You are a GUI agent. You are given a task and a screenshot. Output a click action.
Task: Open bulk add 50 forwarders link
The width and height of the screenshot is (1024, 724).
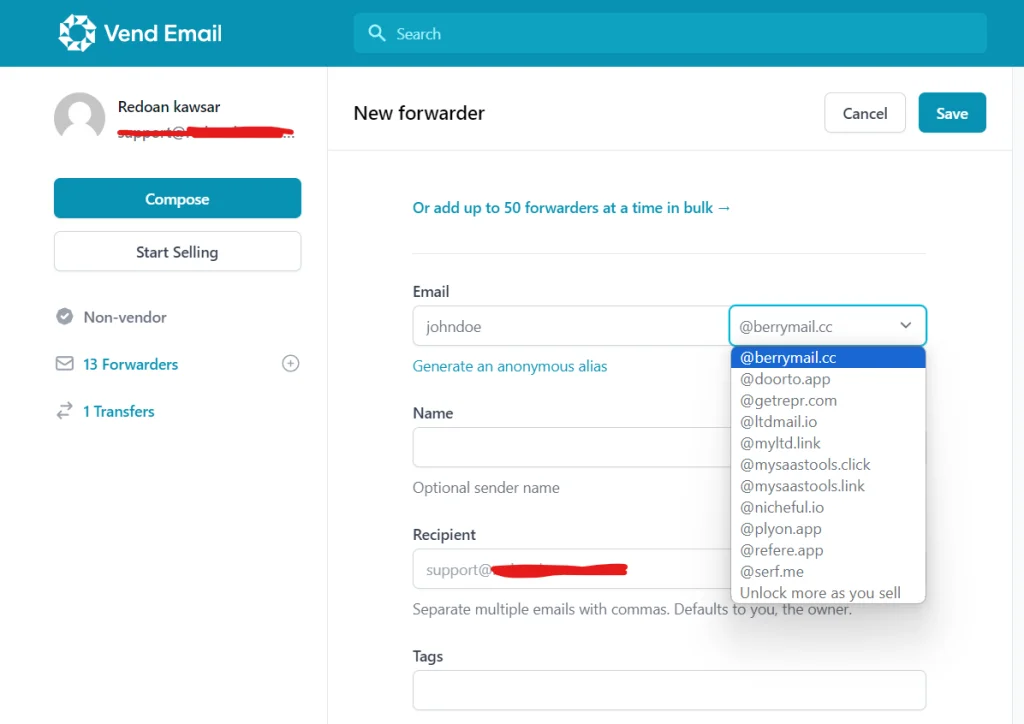tap(571, 208)
